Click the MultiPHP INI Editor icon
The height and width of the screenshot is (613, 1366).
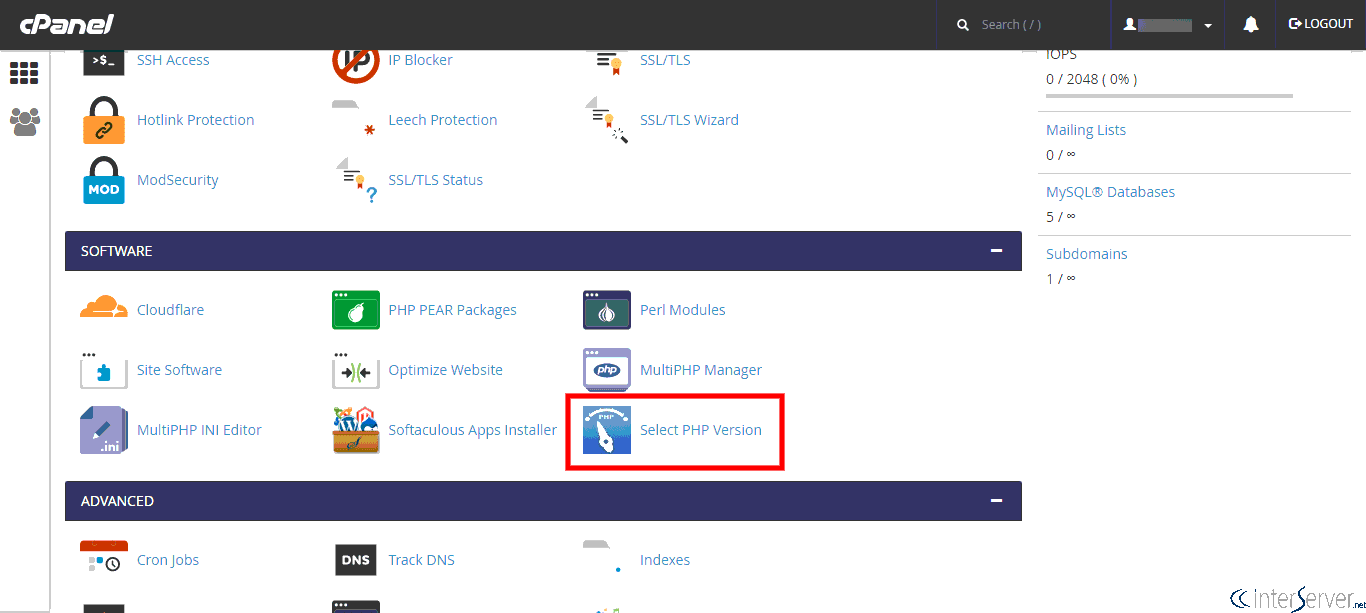pos(104,430)
